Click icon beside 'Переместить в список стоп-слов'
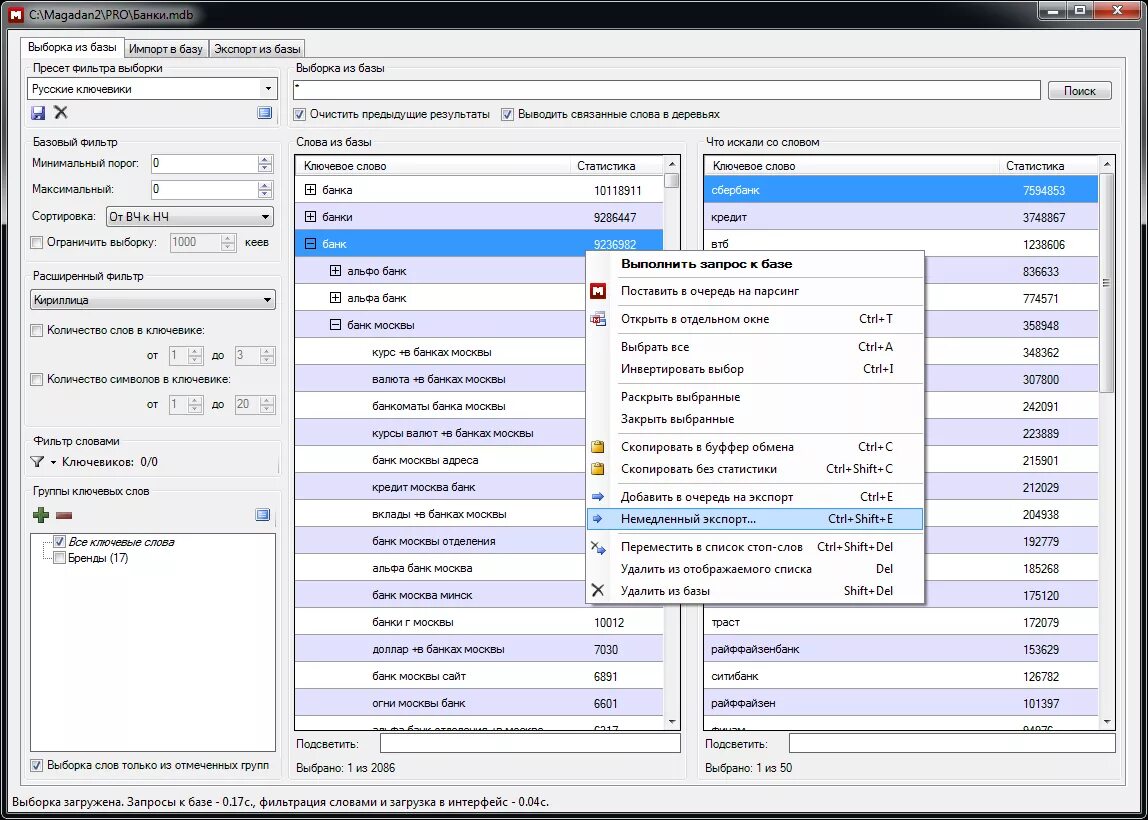1148x820 pixels. click(x=598, y=547)
